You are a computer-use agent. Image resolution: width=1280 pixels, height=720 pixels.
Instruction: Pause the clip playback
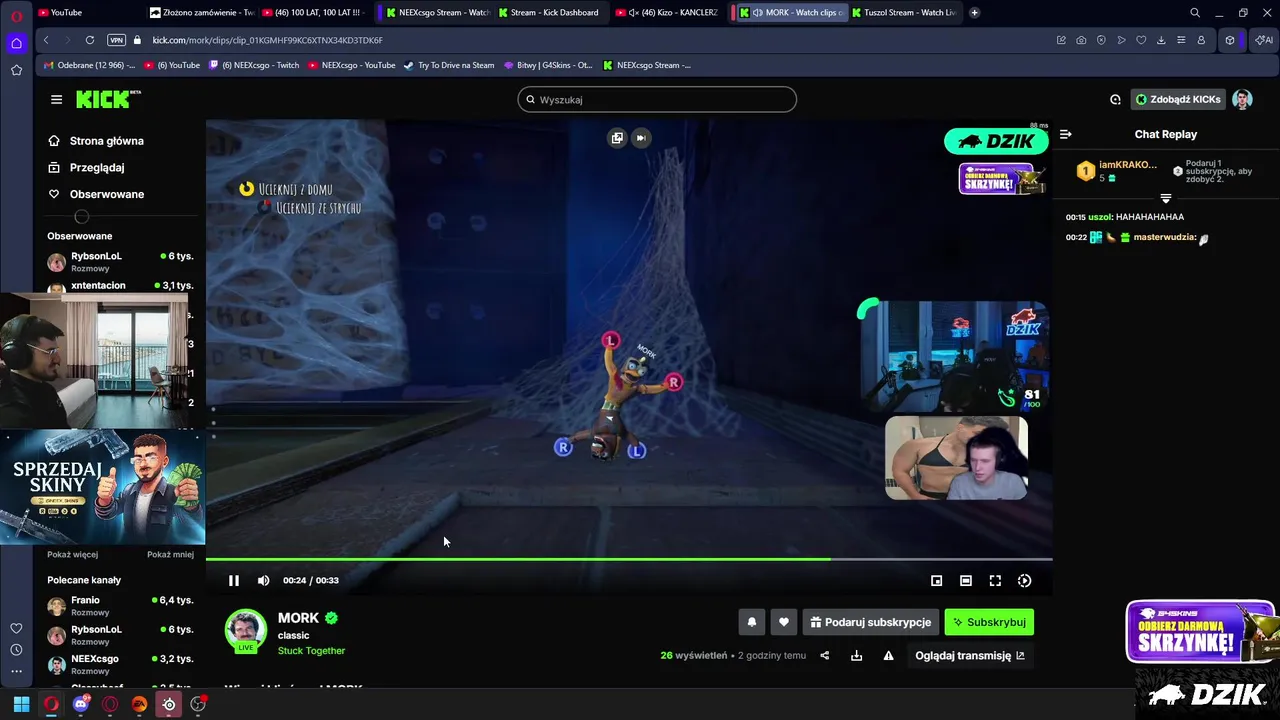tap(233, 580)
